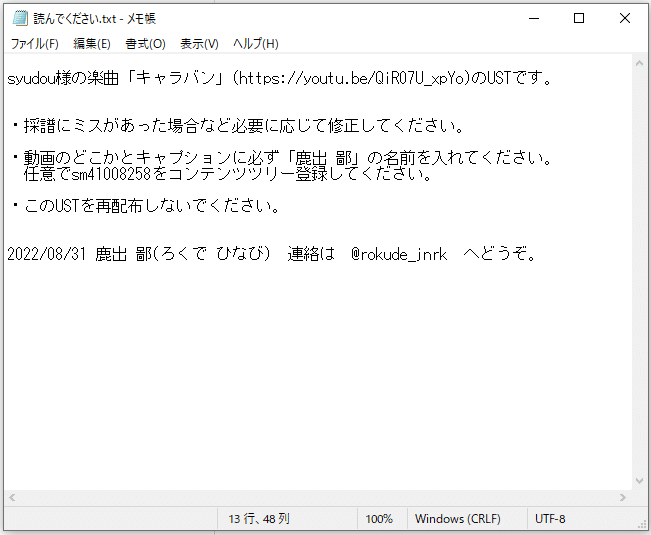Viewport: 651px width, 535px height.
Task: Click the UTF-8 encoding status entry
Action: point(550,519)
